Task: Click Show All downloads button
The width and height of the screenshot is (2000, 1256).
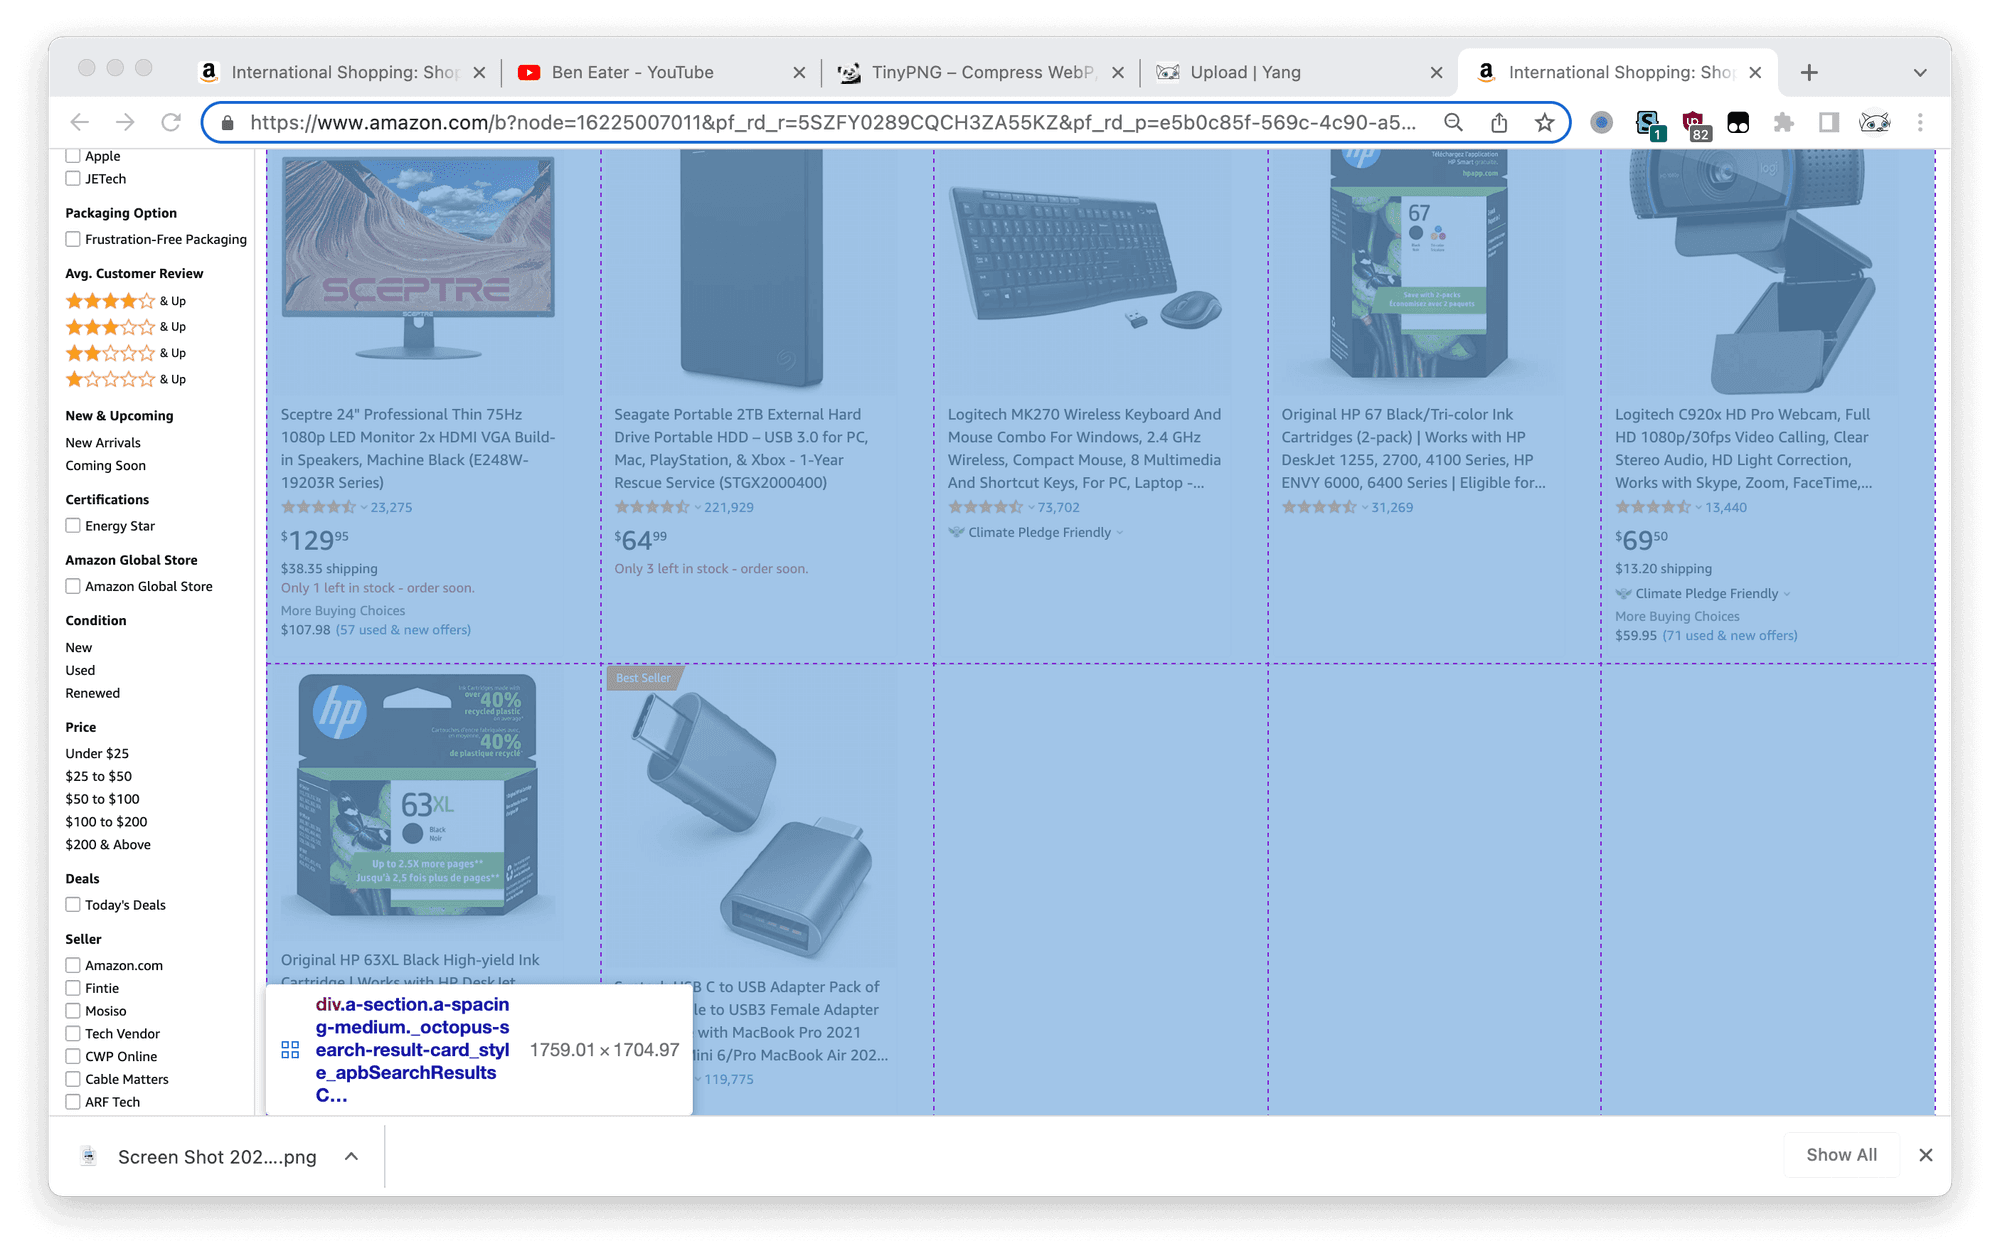Action: pos(1841,1155)
